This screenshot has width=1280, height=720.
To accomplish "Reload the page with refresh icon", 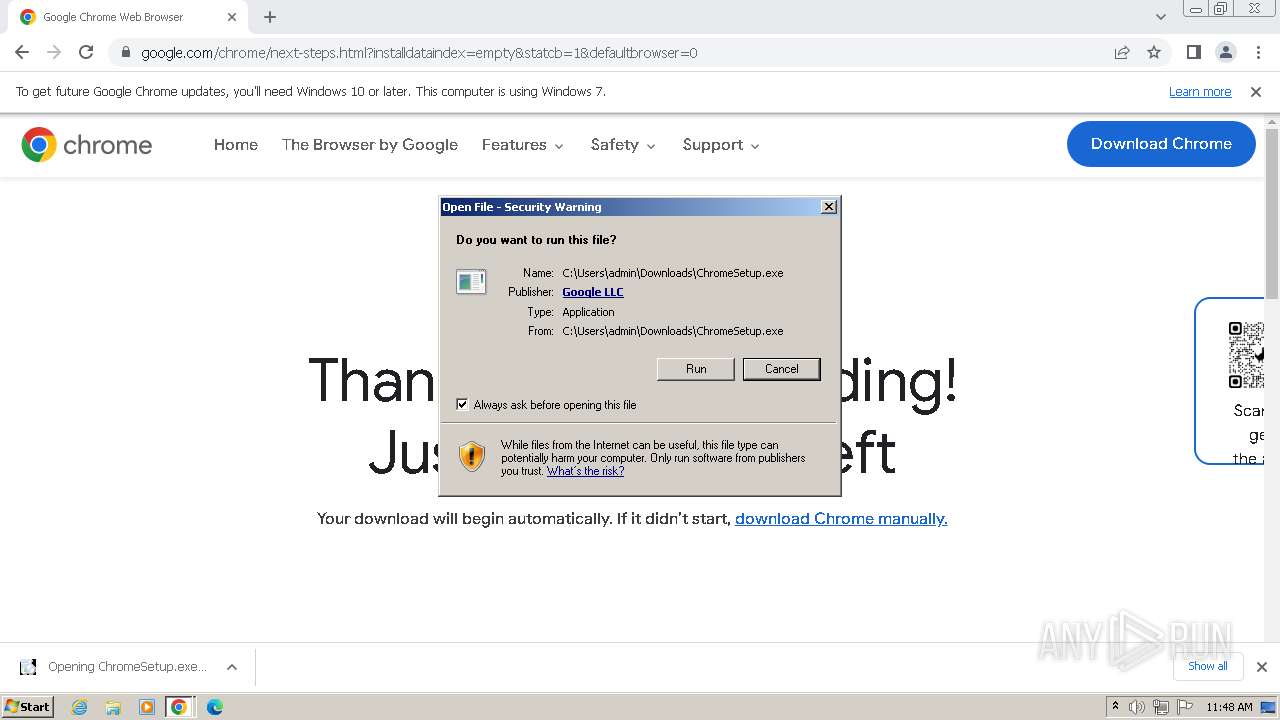I will coord(86,52).
